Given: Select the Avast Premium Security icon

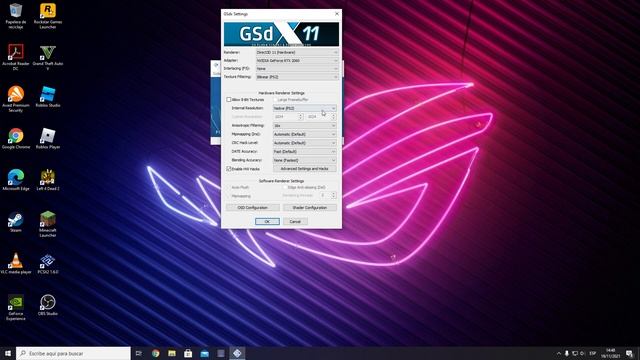Looking at the screenshot, I should (x=16, y=99).
